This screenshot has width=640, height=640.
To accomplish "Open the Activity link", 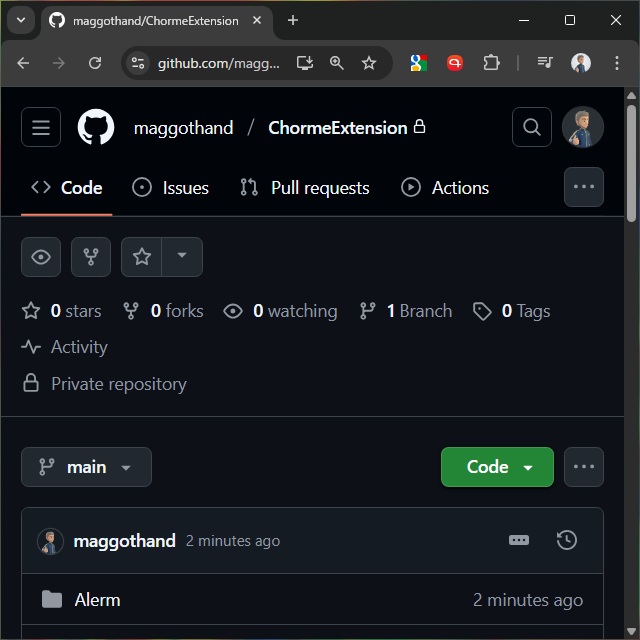I will pyautogui.click(x=78, y=347).
